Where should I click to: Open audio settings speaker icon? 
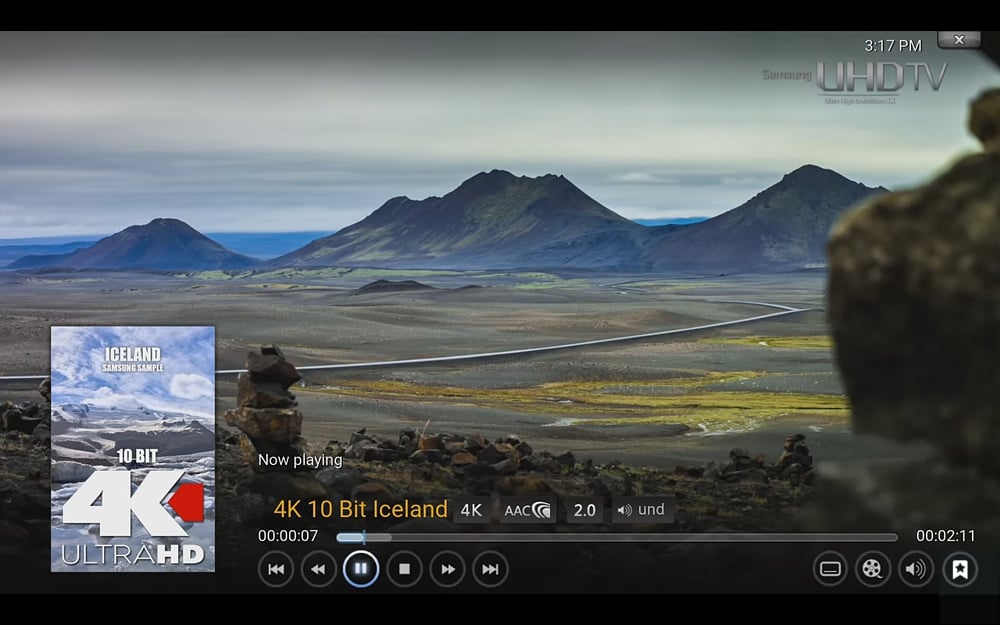(916, 569)
